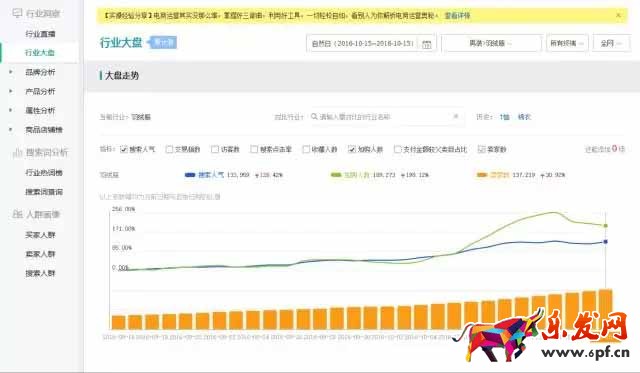The image size is (640, 373).
Task: Click the 256.00% y-axis label
Action: coord(123,209)
